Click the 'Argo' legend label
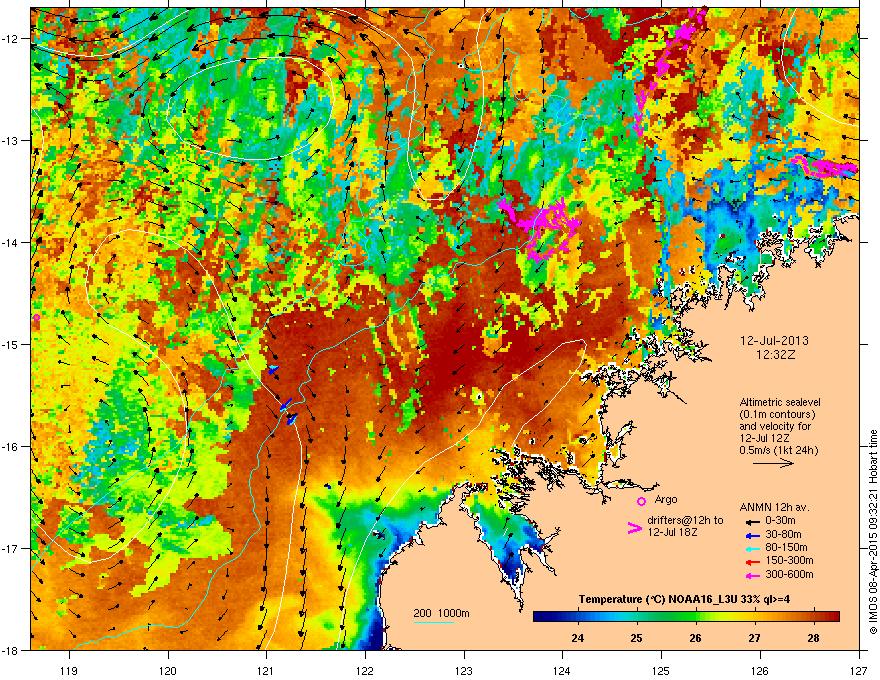The height and width of the screenshot is (680, 880). click(666, 499)
